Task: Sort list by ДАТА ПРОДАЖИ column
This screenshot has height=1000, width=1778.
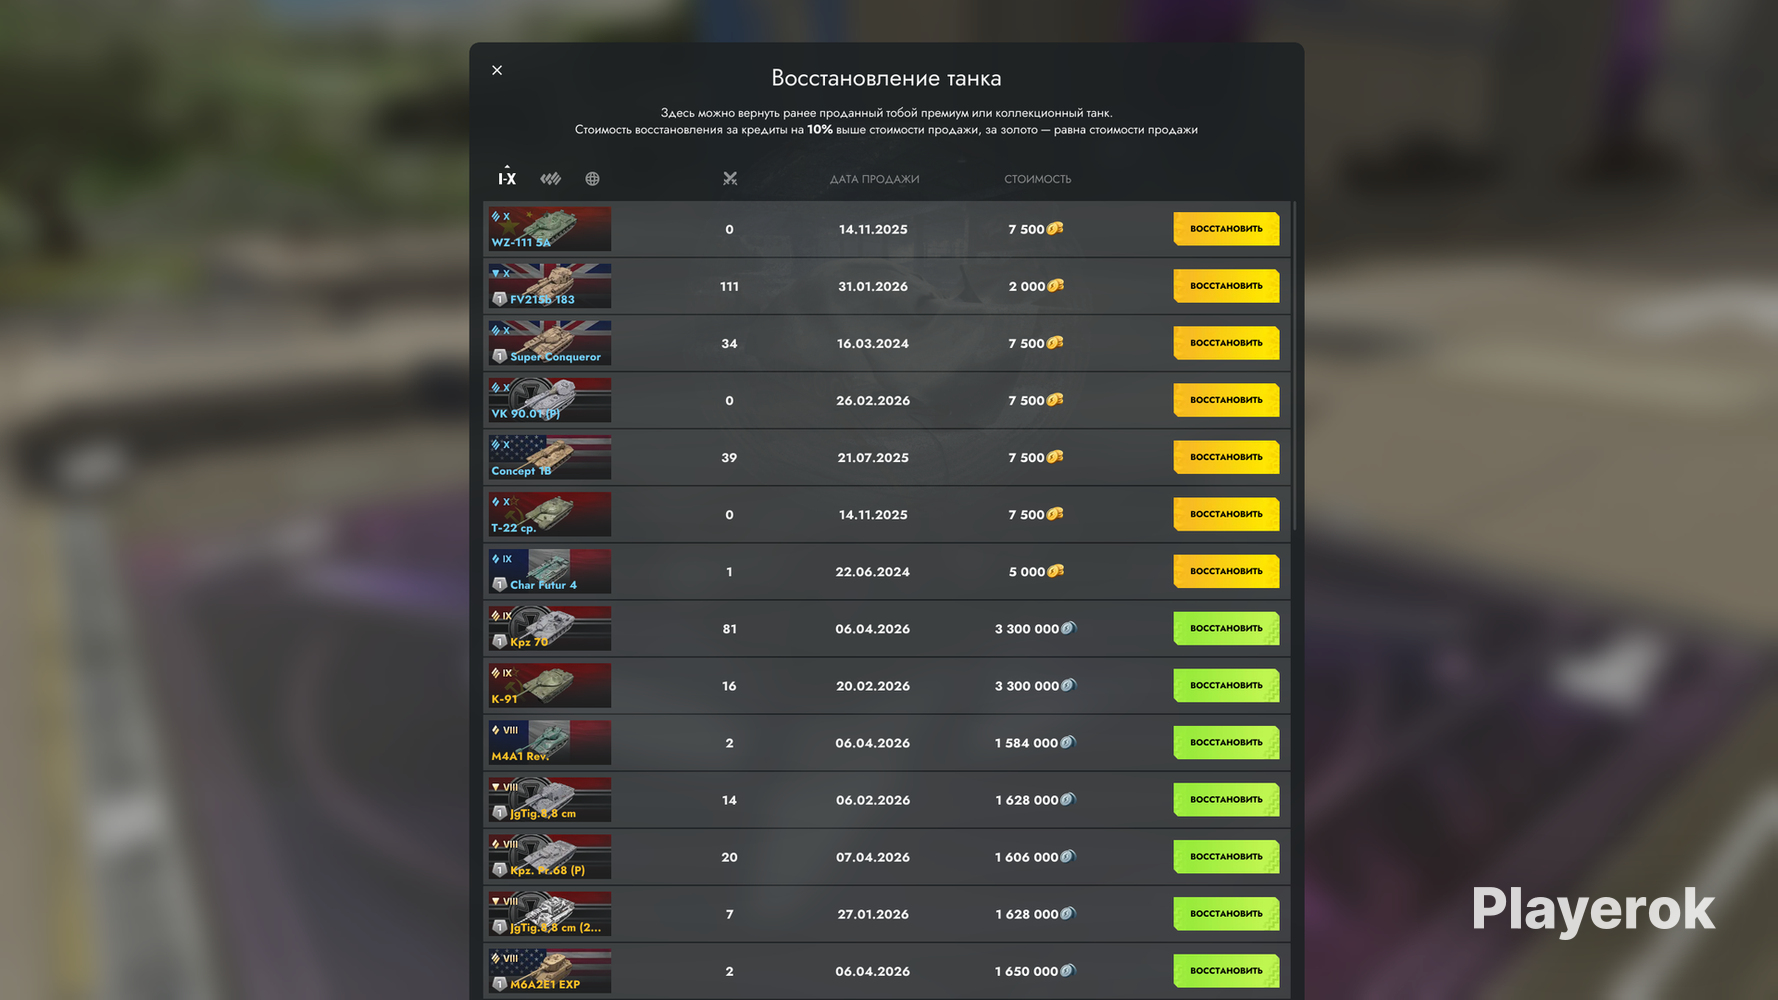Action: pos(874,179)
